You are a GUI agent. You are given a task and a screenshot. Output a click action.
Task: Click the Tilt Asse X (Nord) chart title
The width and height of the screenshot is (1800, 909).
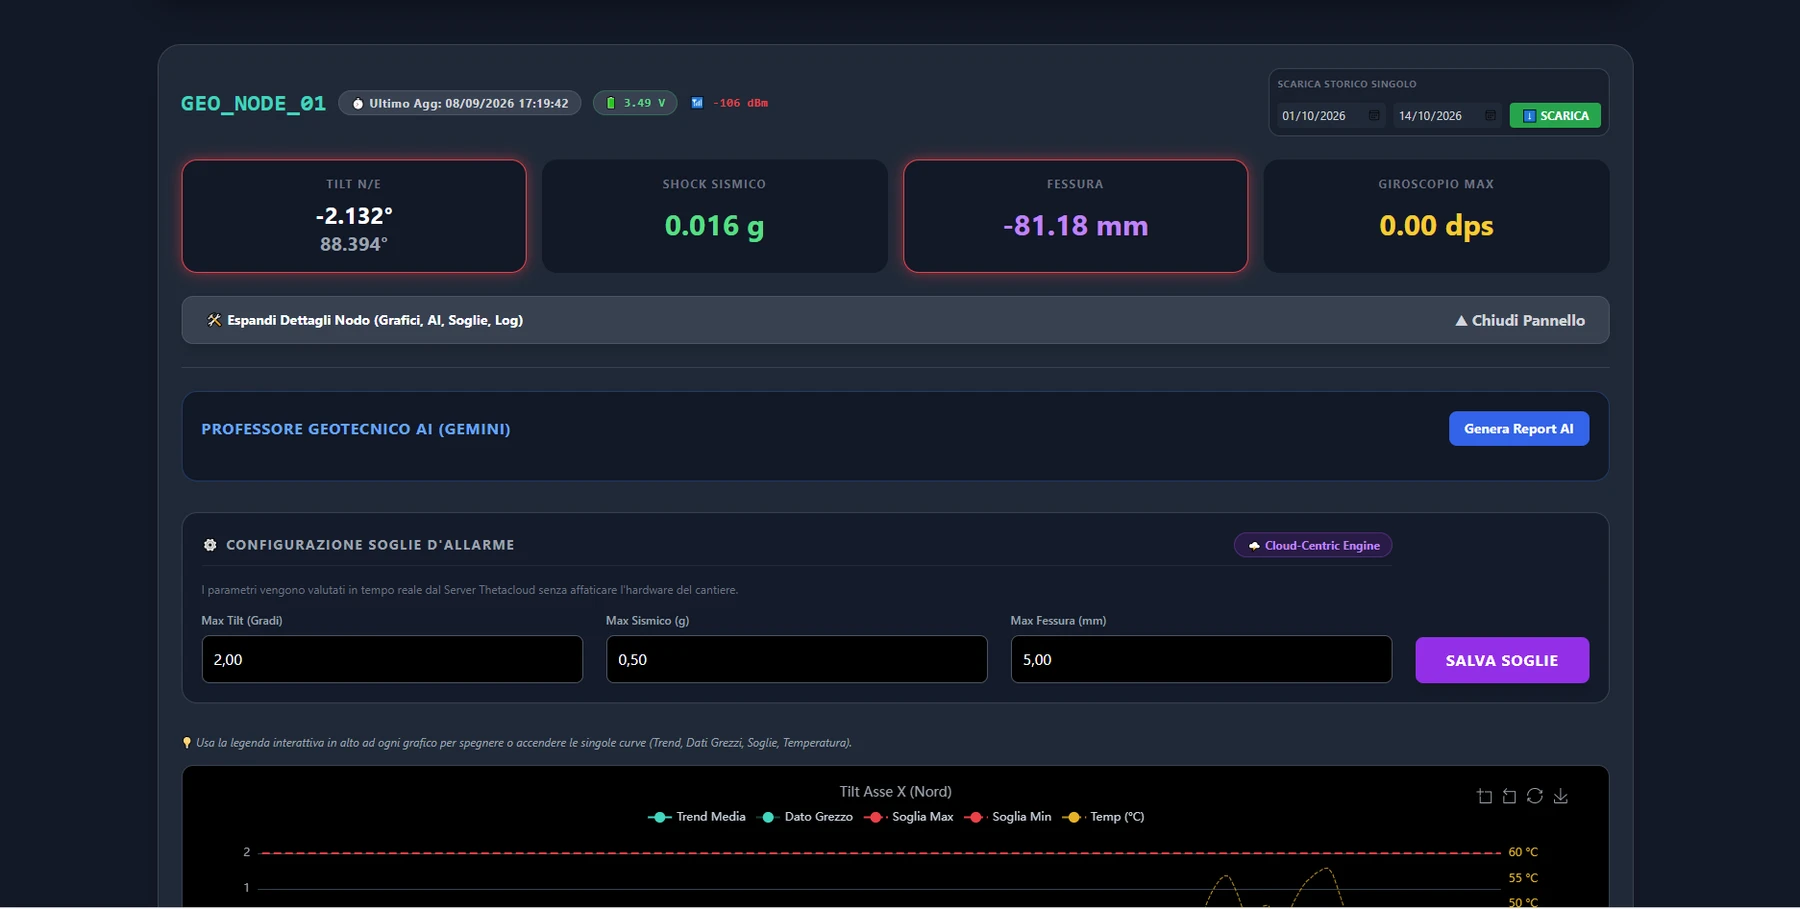pos(896,792)
